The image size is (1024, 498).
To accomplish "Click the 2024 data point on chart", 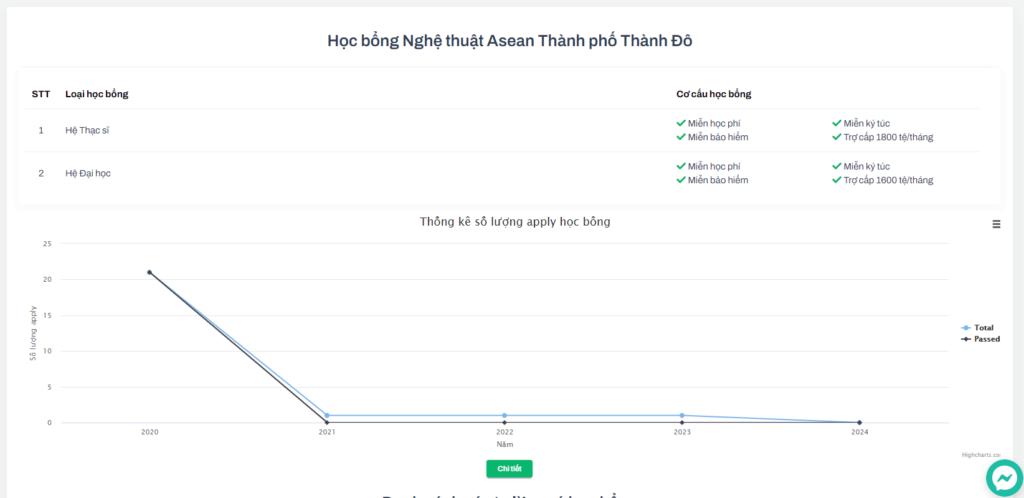I will click(x=859, y=422).
